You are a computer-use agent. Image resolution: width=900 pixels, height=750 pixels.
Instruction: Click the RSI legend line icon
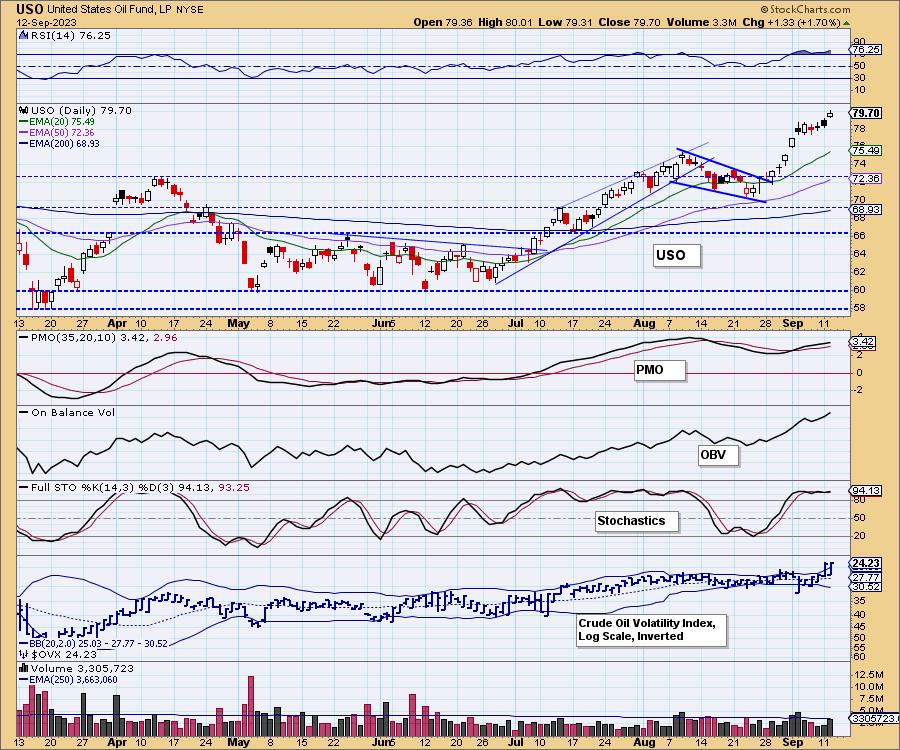[24, 35]
